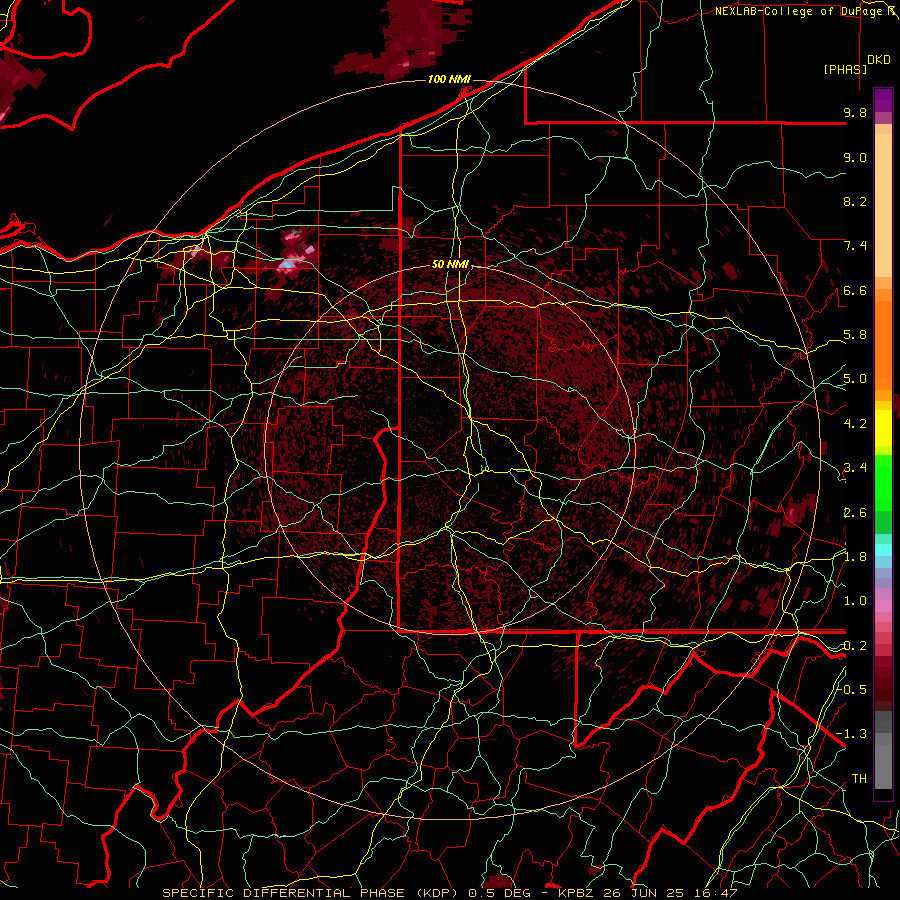
Task: Click the 2.6 value on the color scale
Action: tap(855, 513)
